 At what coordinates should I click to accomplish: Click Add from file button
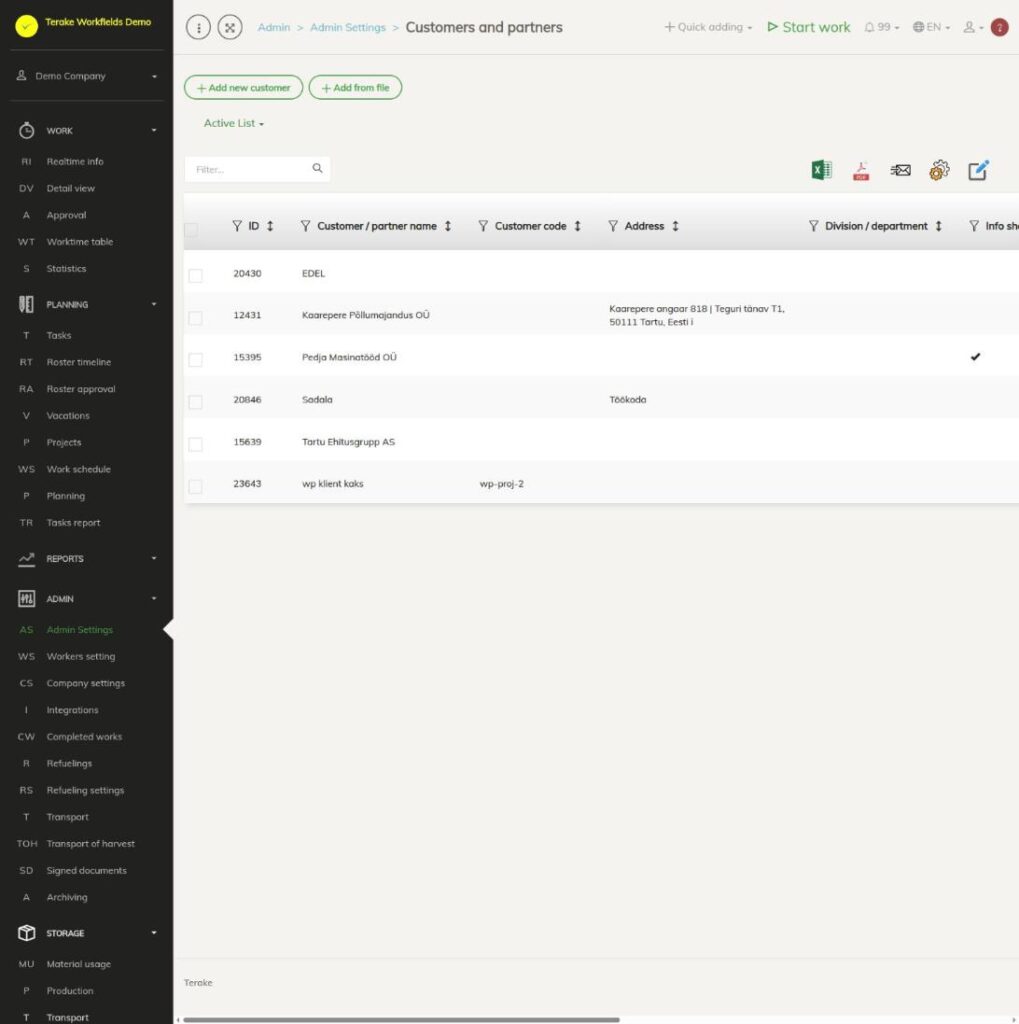(x=355, y=88)
